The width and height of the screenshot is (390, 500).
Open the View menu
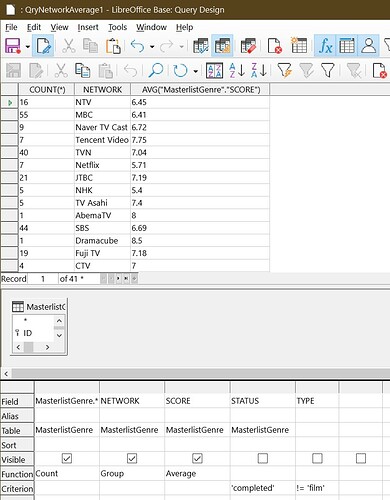pyautogui.click(x=59, y=27)
